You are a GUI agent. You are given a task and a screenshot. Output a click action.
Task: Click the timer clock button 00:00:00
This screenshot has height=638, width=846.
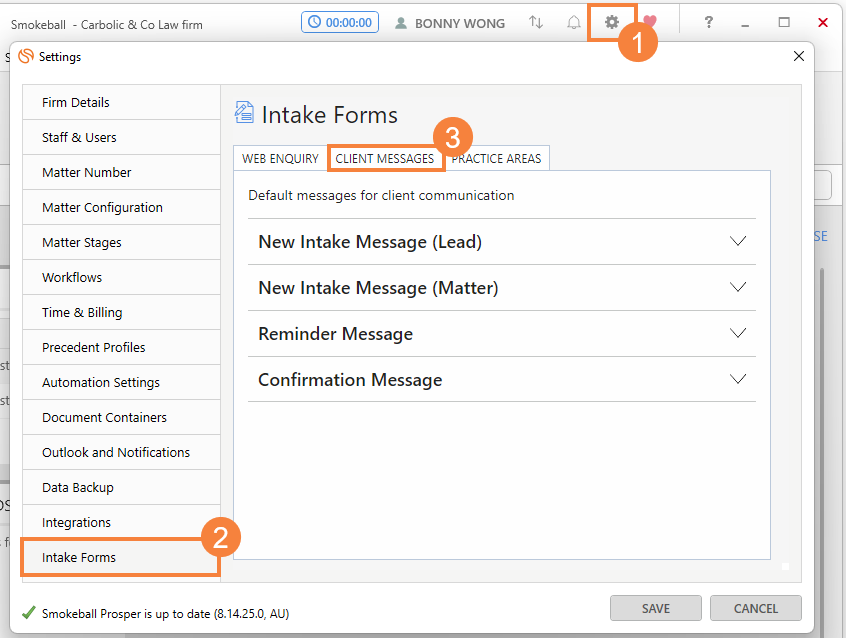click(340, 22)
